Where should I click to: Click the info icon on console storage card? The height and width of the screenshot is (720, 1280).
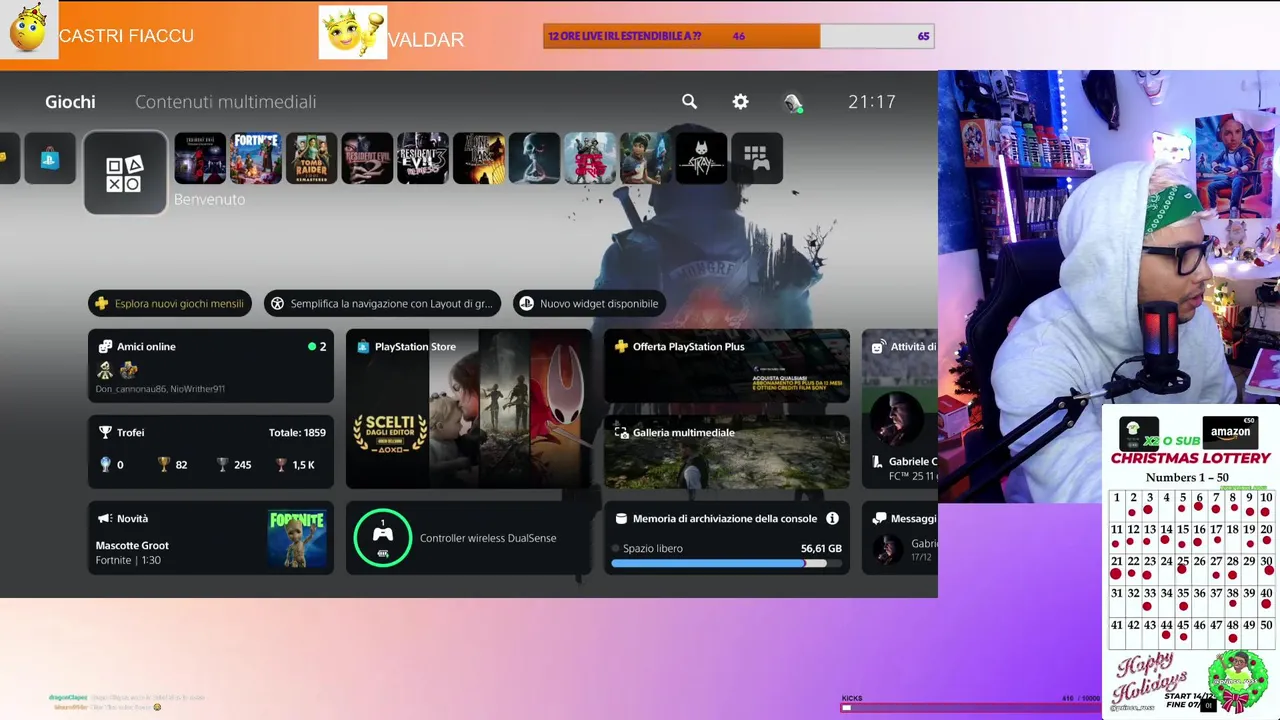point(832,519)
